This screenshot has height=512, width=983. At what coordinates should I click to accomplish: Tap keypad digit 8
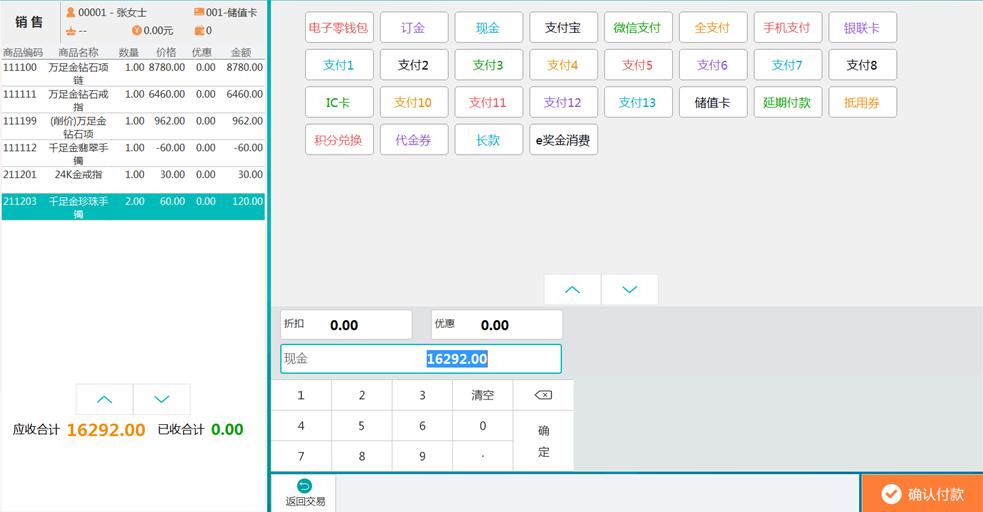(362, 456)
